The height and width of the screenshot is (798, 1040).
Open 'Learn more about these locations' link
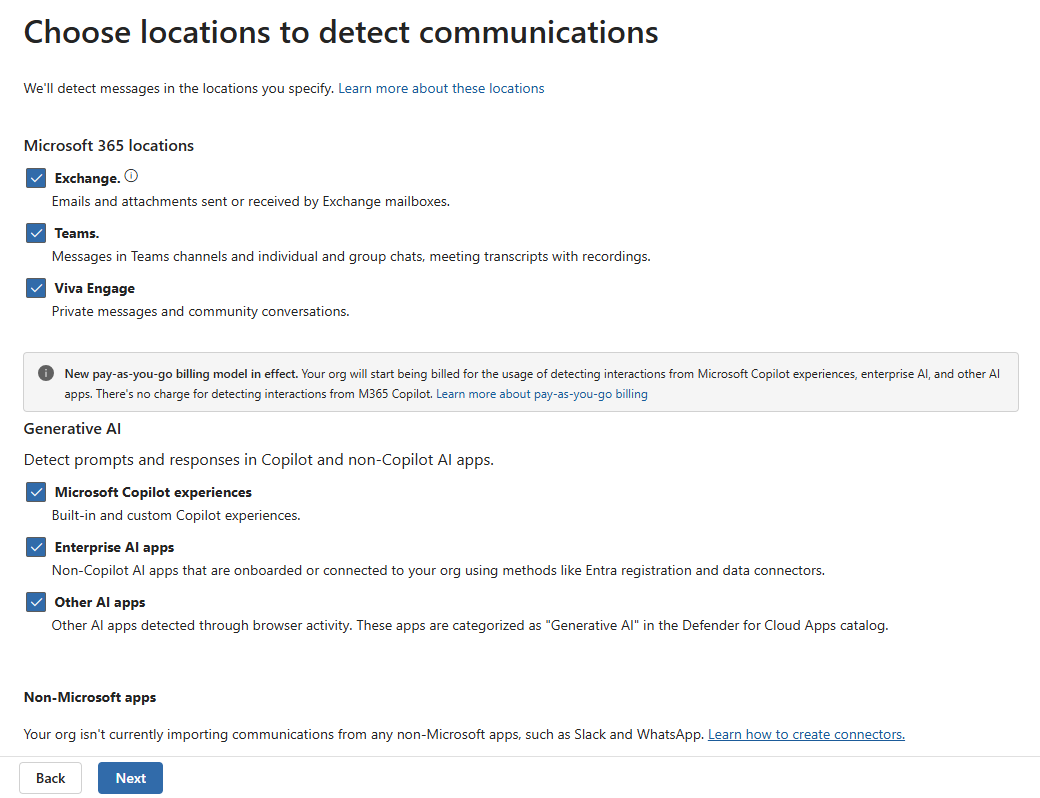[441, 88]
